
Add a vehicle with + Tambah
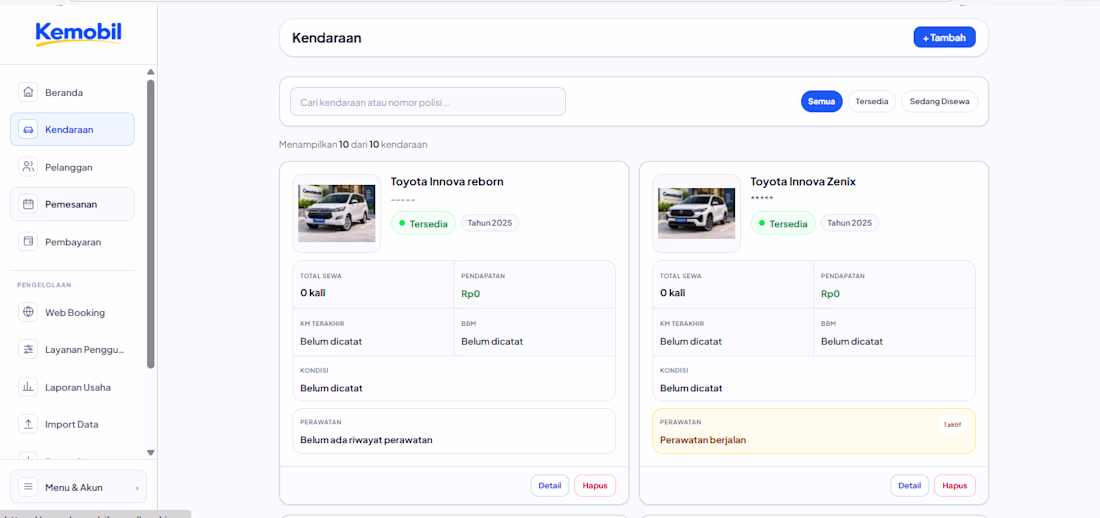tap(944, 37)
